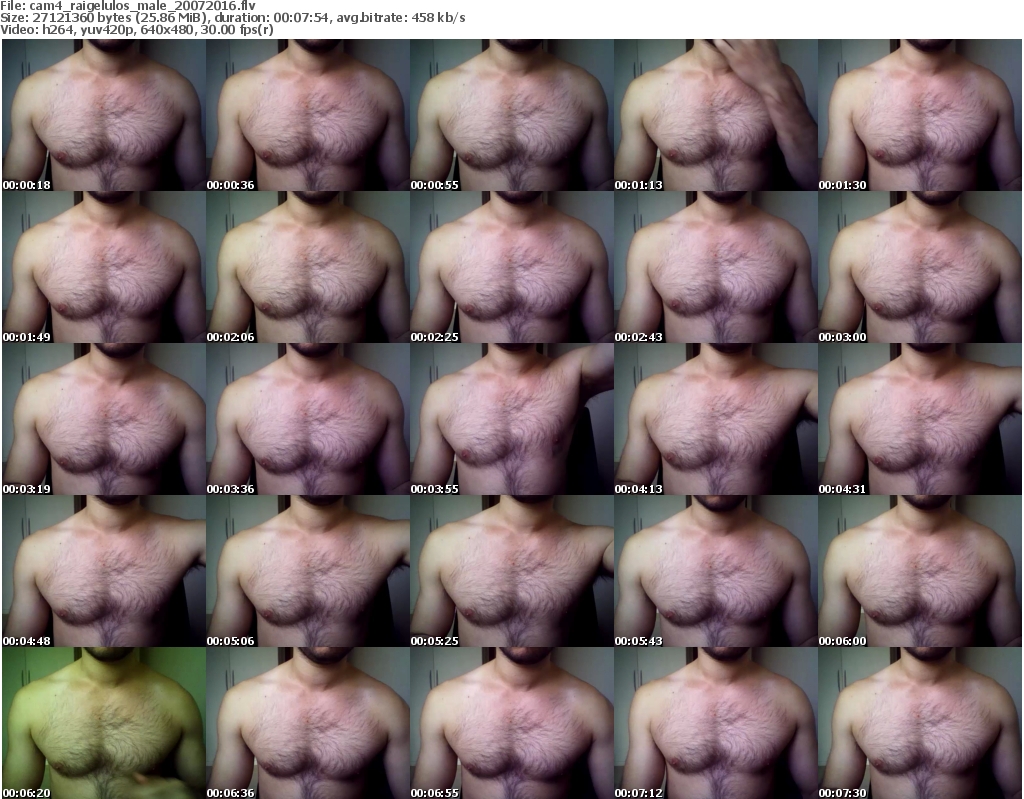Choose the frame at timestamp 00:05:25
This screenshot has height=799, width=1024.
tap(512, 571)
